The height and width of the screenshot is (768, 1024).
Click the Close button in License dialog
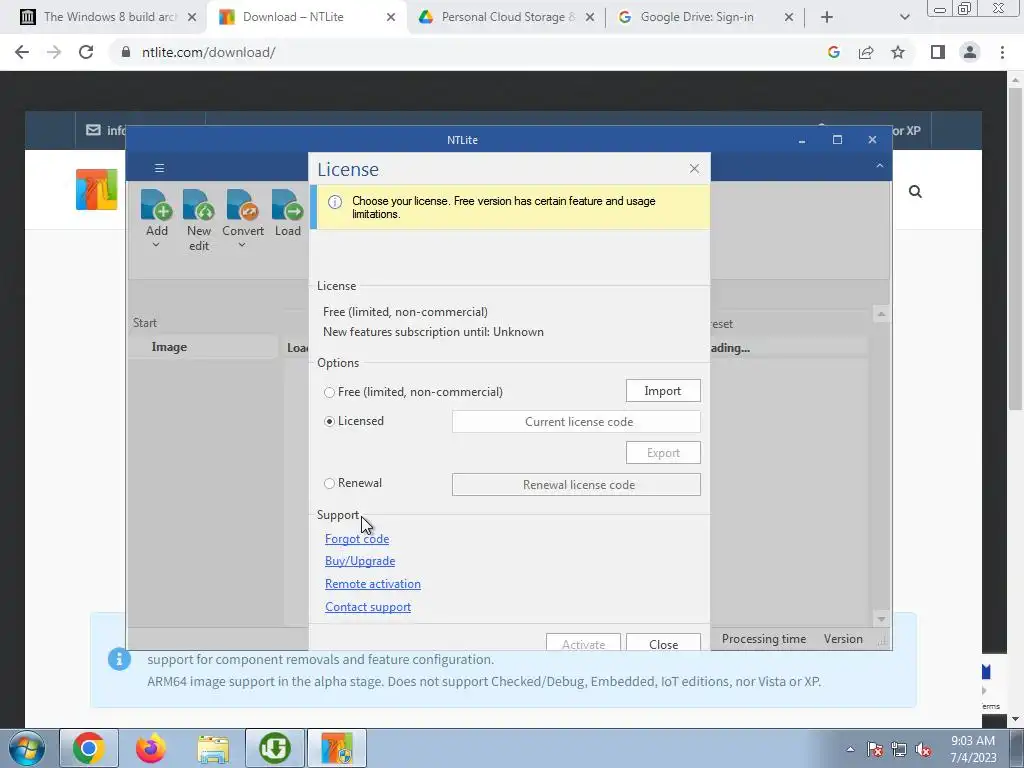pyautogui.click(x=663, y=643)
